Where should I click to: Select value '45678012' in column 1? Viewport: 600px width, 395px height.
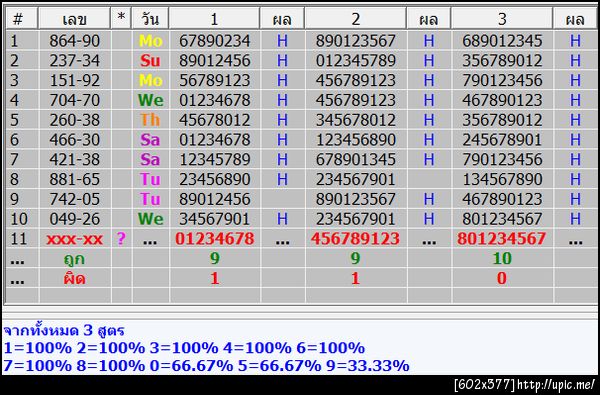click(x=215, y=120)
